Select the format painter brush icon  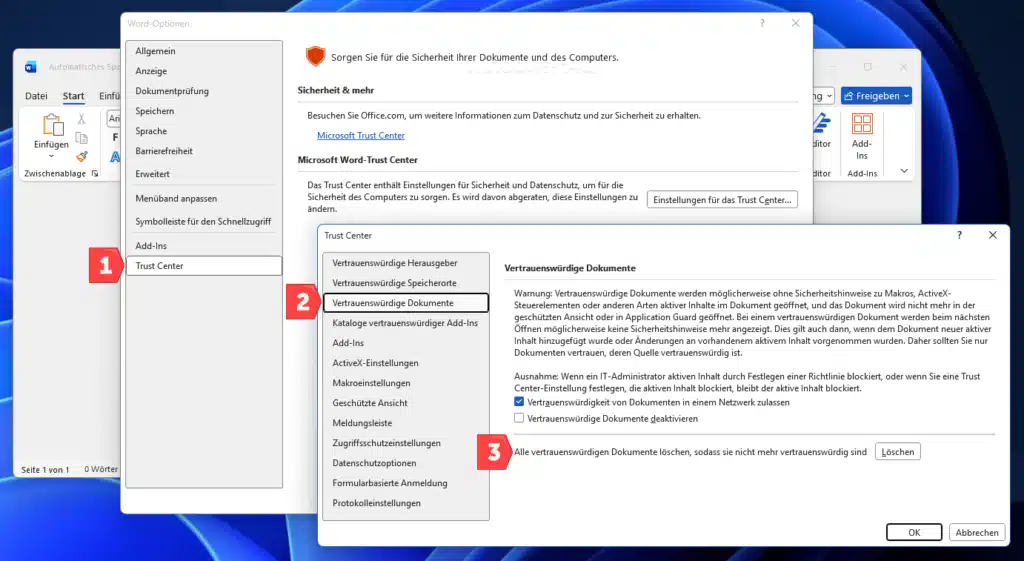[x=81, y=157]
